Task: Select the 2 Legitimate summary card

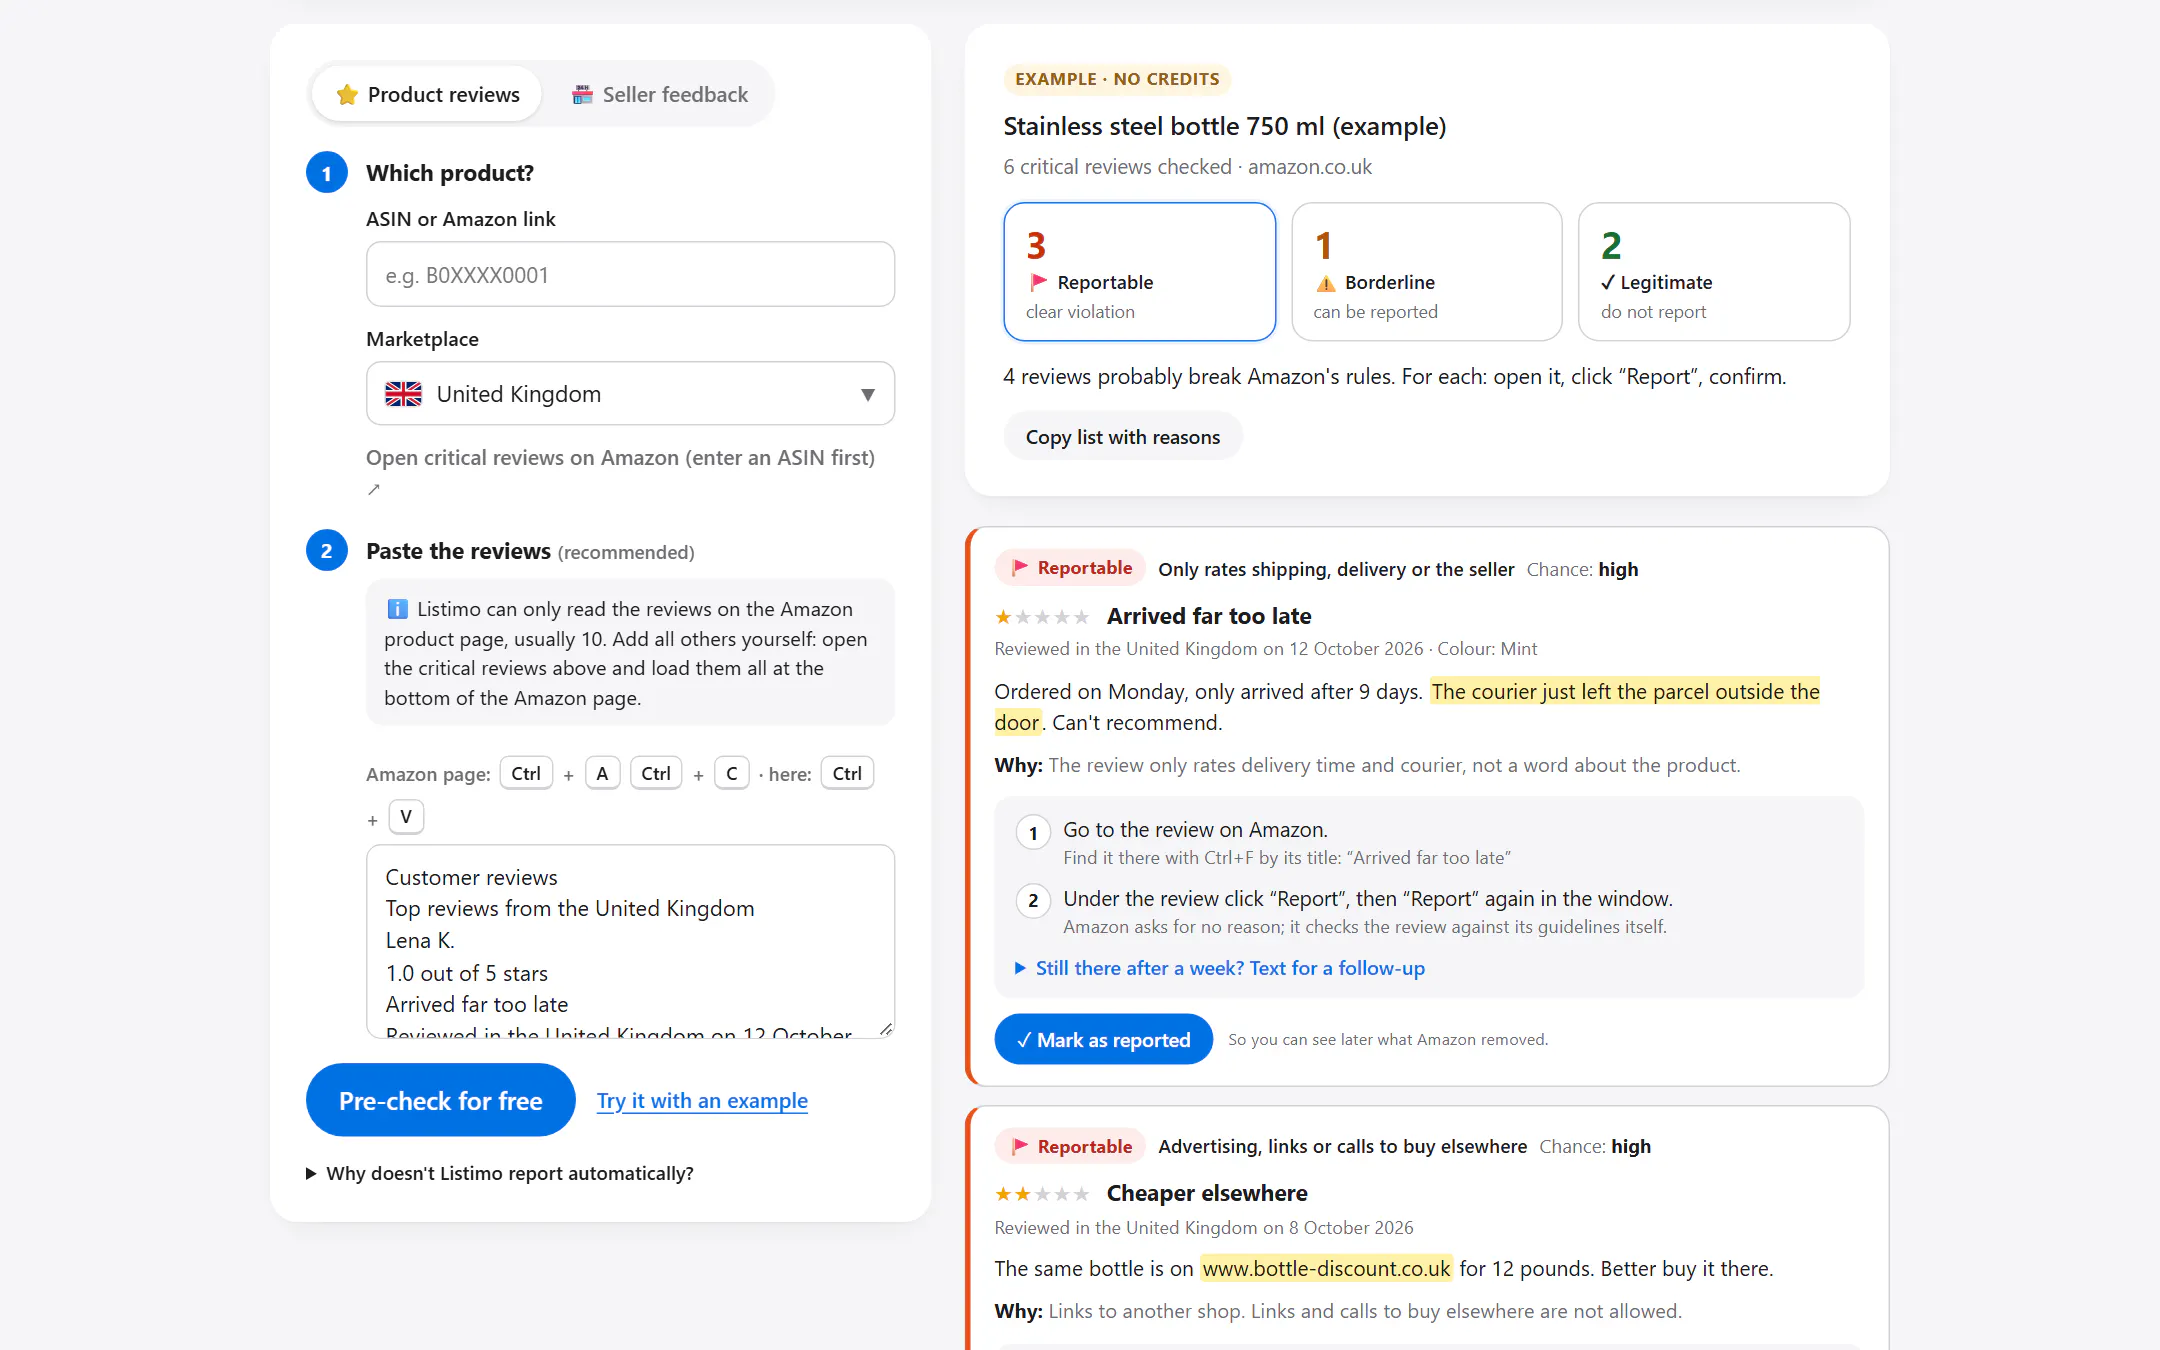Action: [1713, 272]
